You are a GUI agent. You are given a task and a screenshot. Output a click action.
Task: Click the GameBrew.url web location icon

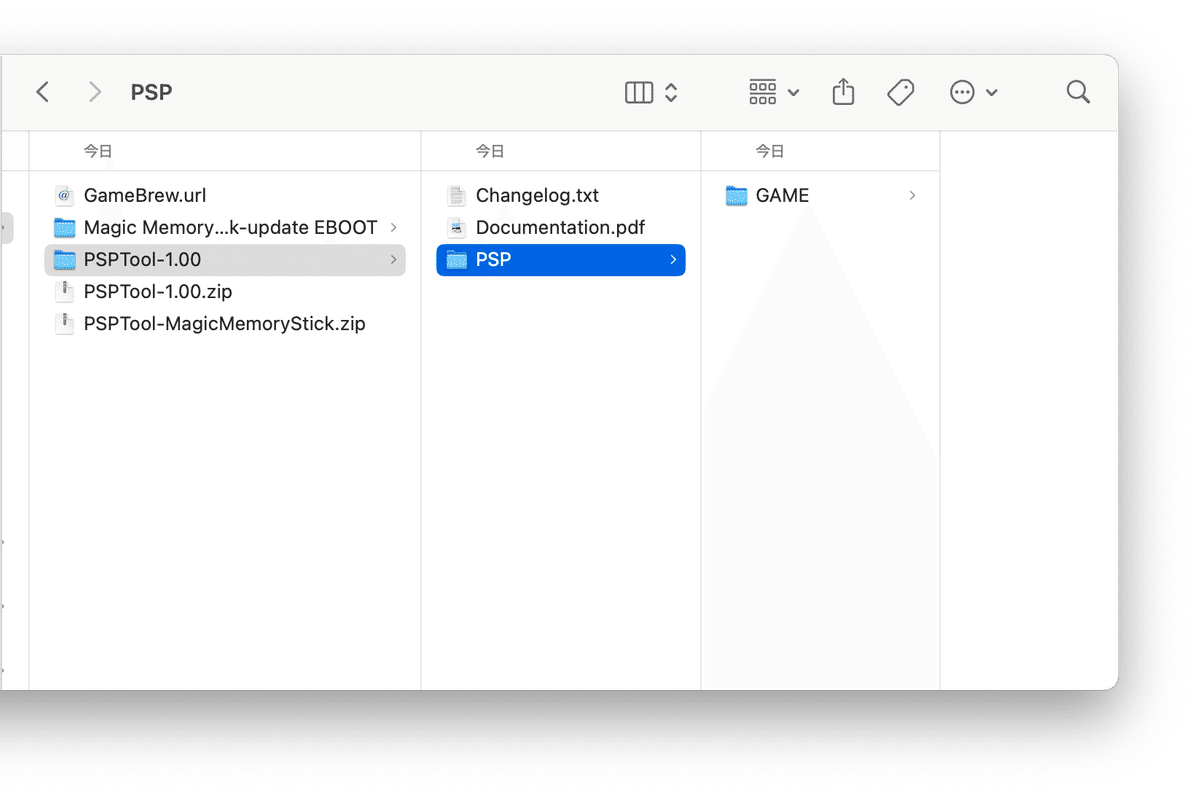pyautogui.click(x=65, y=196)
